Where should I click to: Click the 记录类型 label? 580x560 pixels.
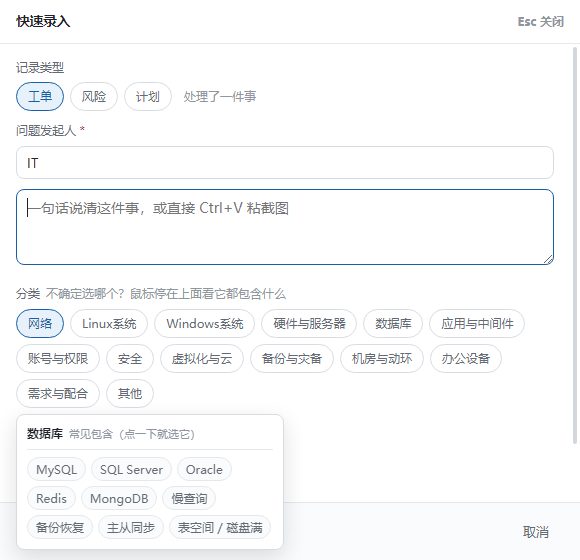[x=40, y=67]
